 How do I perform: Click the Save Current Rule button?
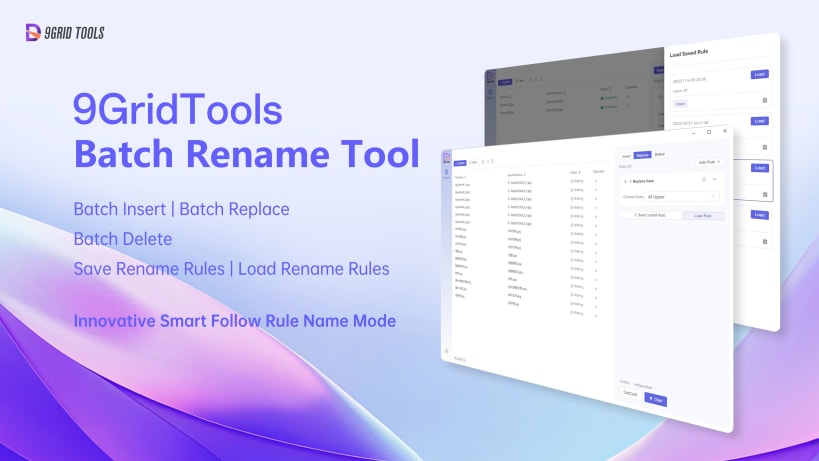pos(650,215)
